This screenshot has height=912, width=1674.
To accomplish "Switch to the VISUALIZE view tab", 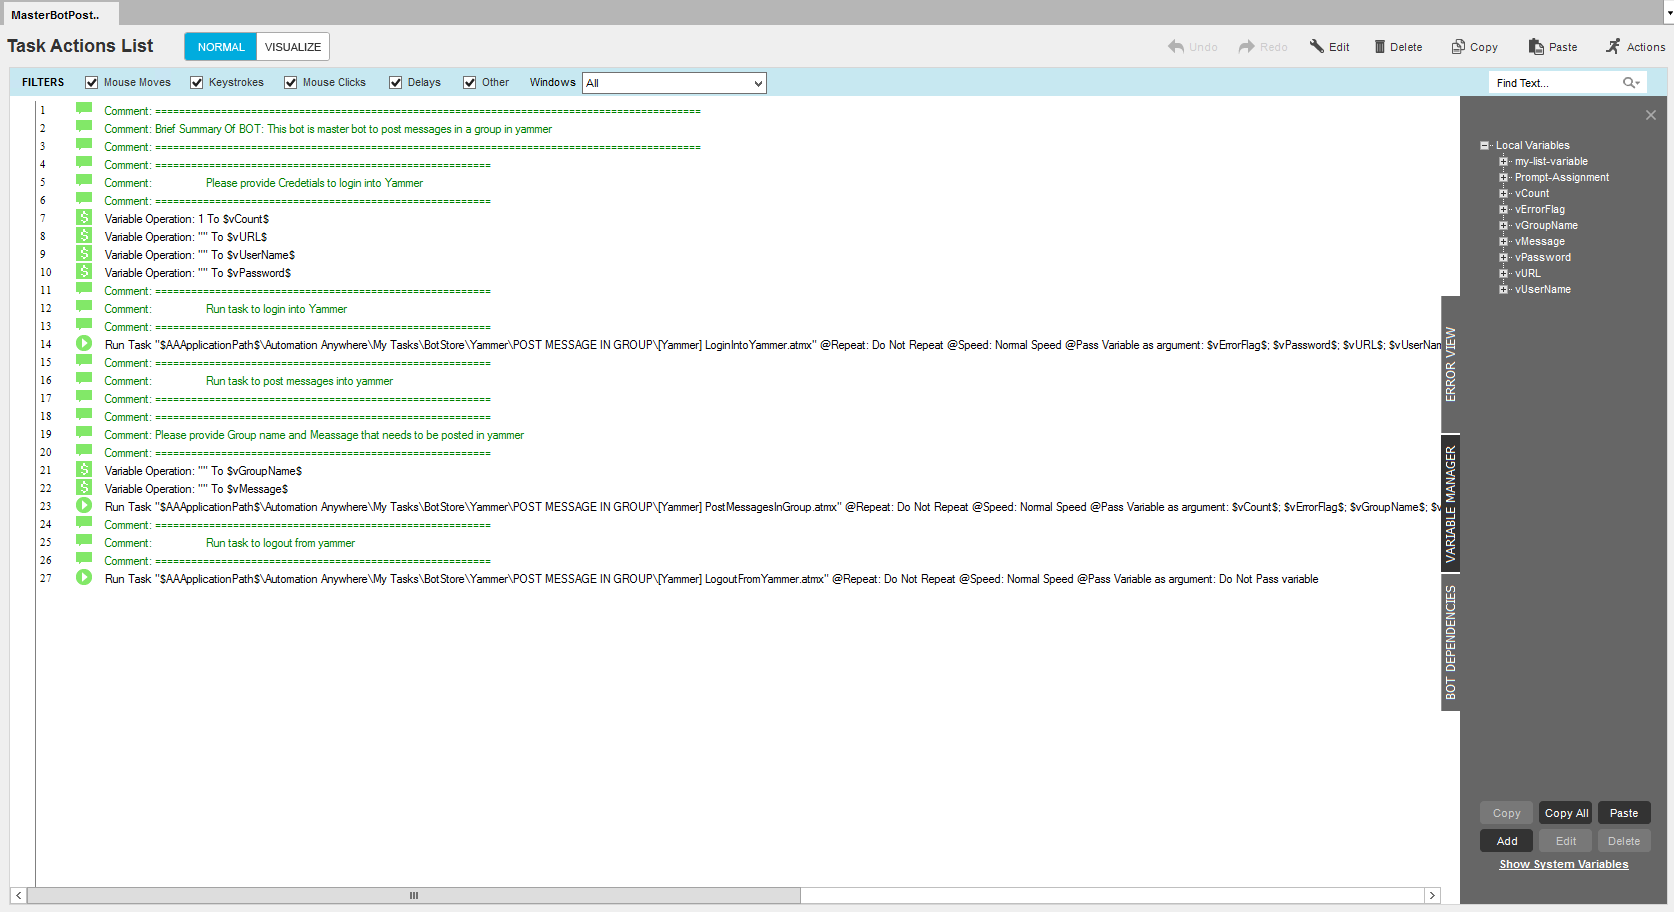I will point(293,47).
